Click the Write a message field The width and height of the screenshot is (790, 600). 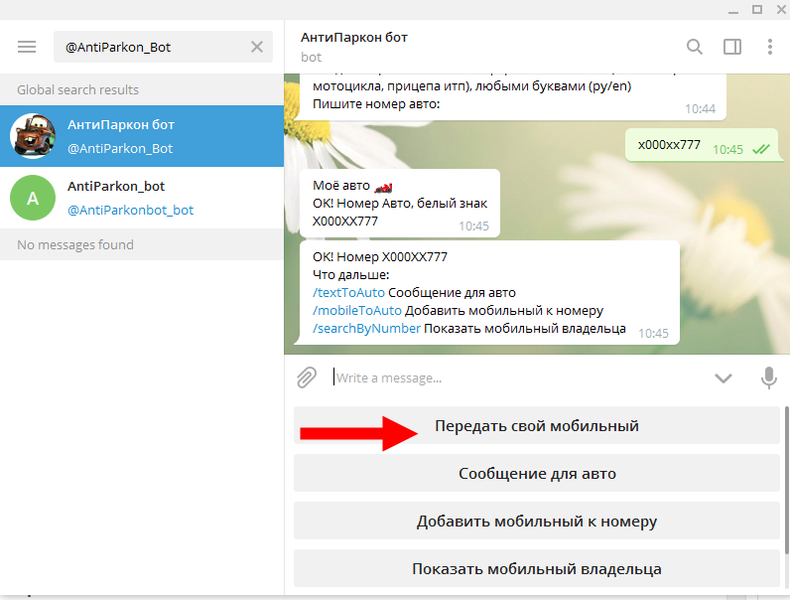pos(519,378)
